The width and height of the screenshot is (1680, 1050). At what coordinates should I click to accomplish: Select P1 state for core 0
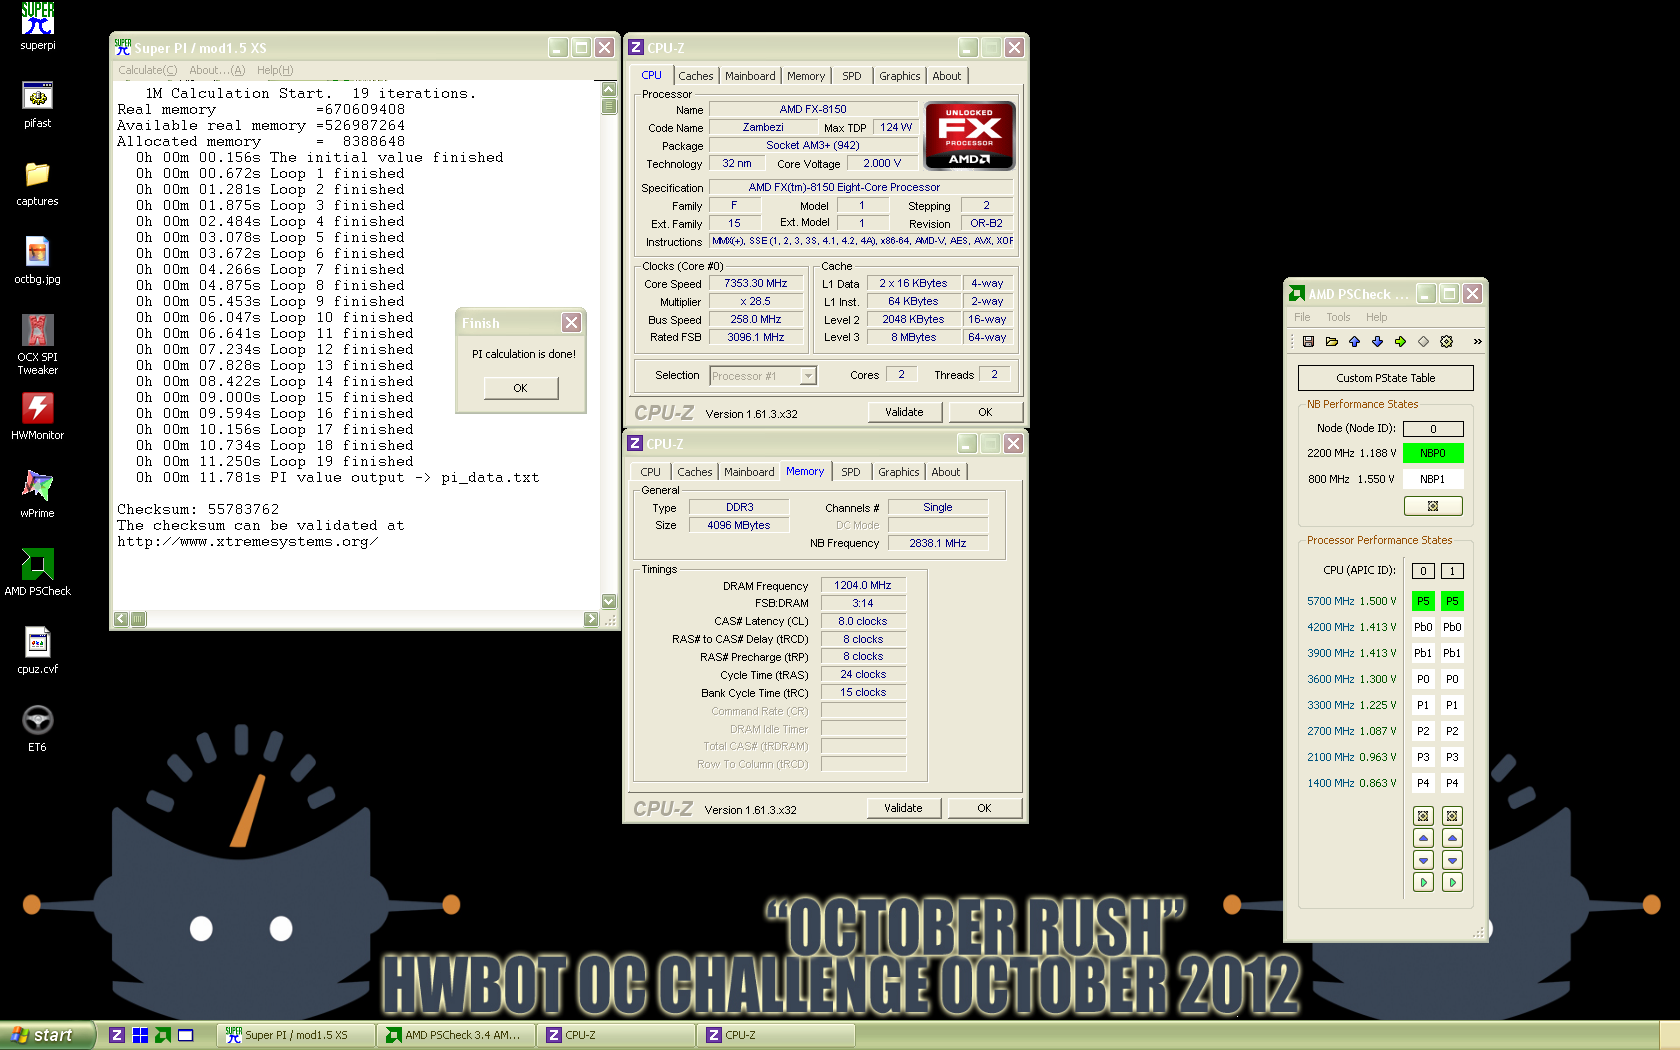(x=1423, y=705)
